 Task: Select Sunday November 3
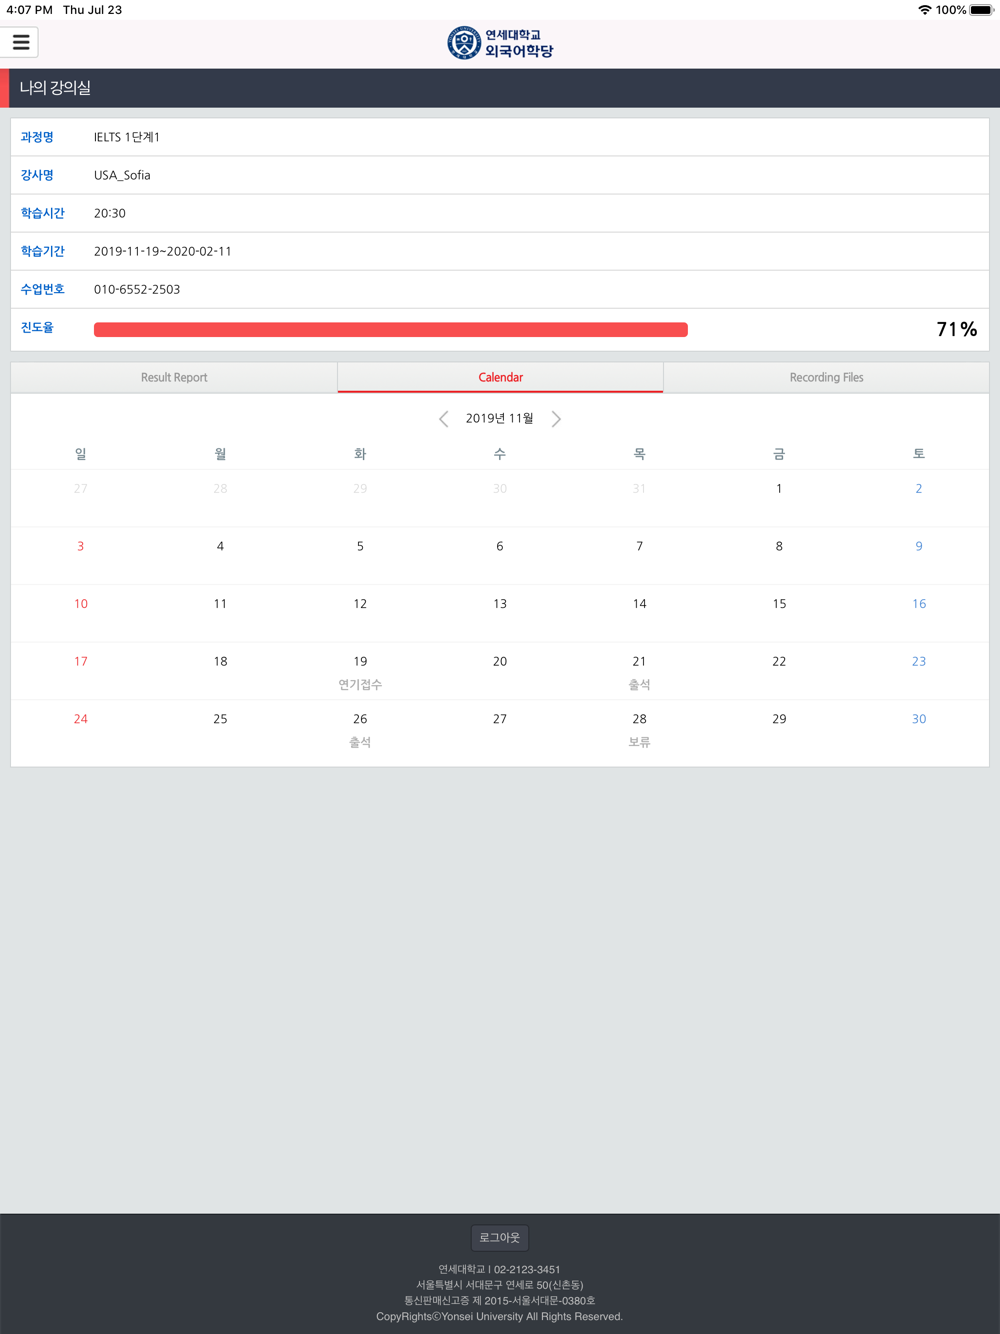coord(81,547)
